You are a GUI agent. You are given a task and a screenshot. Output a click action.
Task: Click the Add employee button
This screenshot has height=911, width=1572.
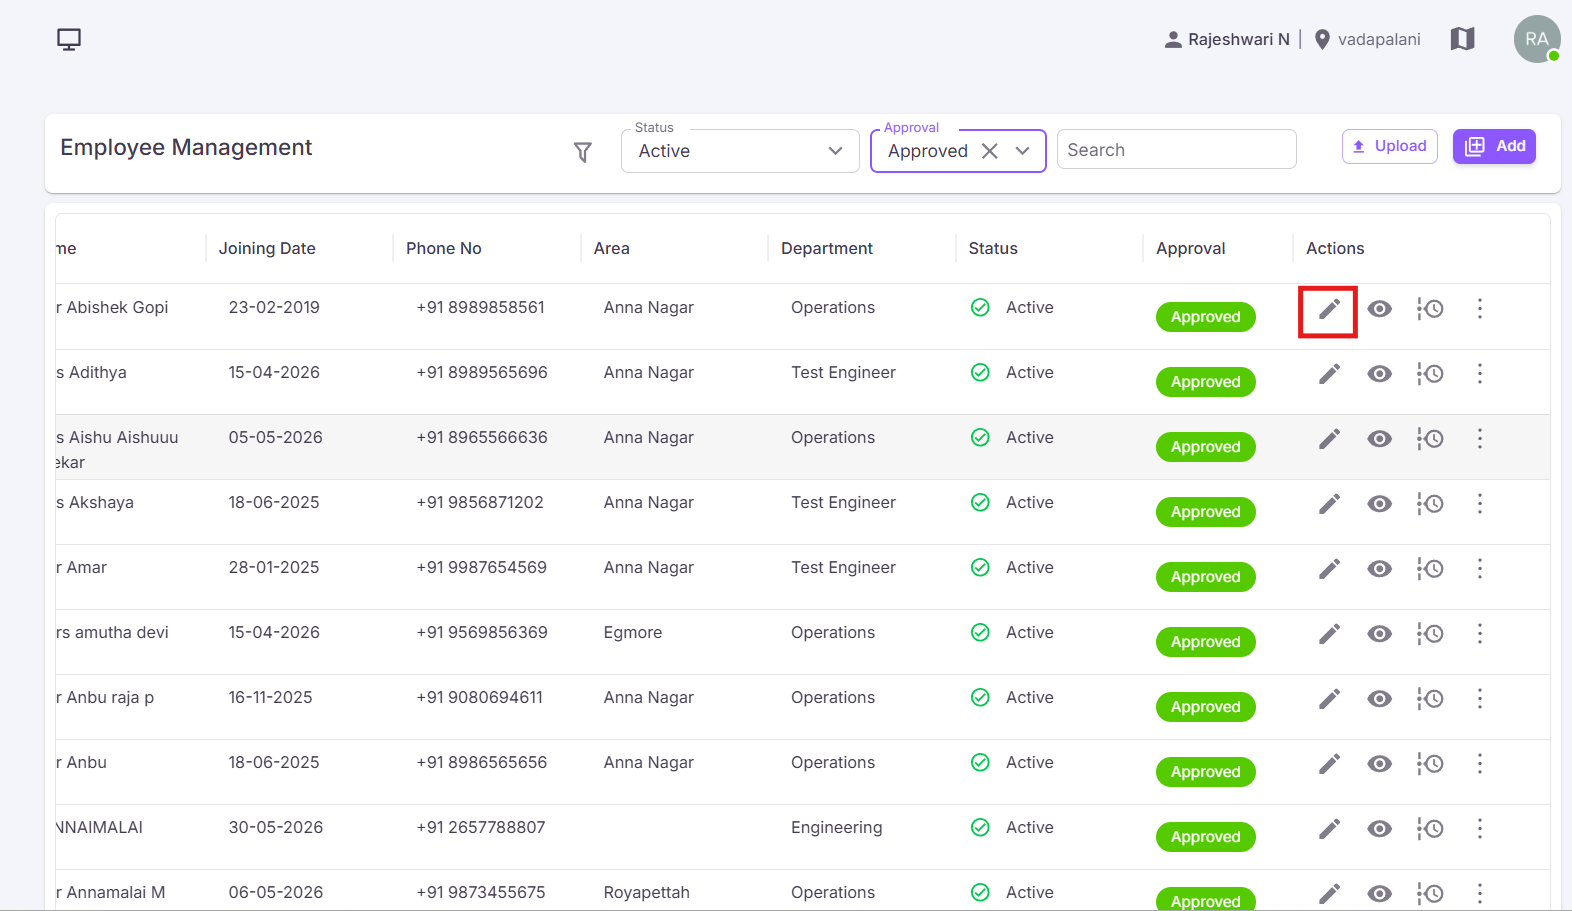pyautogui.click(x=1494, y=146)
